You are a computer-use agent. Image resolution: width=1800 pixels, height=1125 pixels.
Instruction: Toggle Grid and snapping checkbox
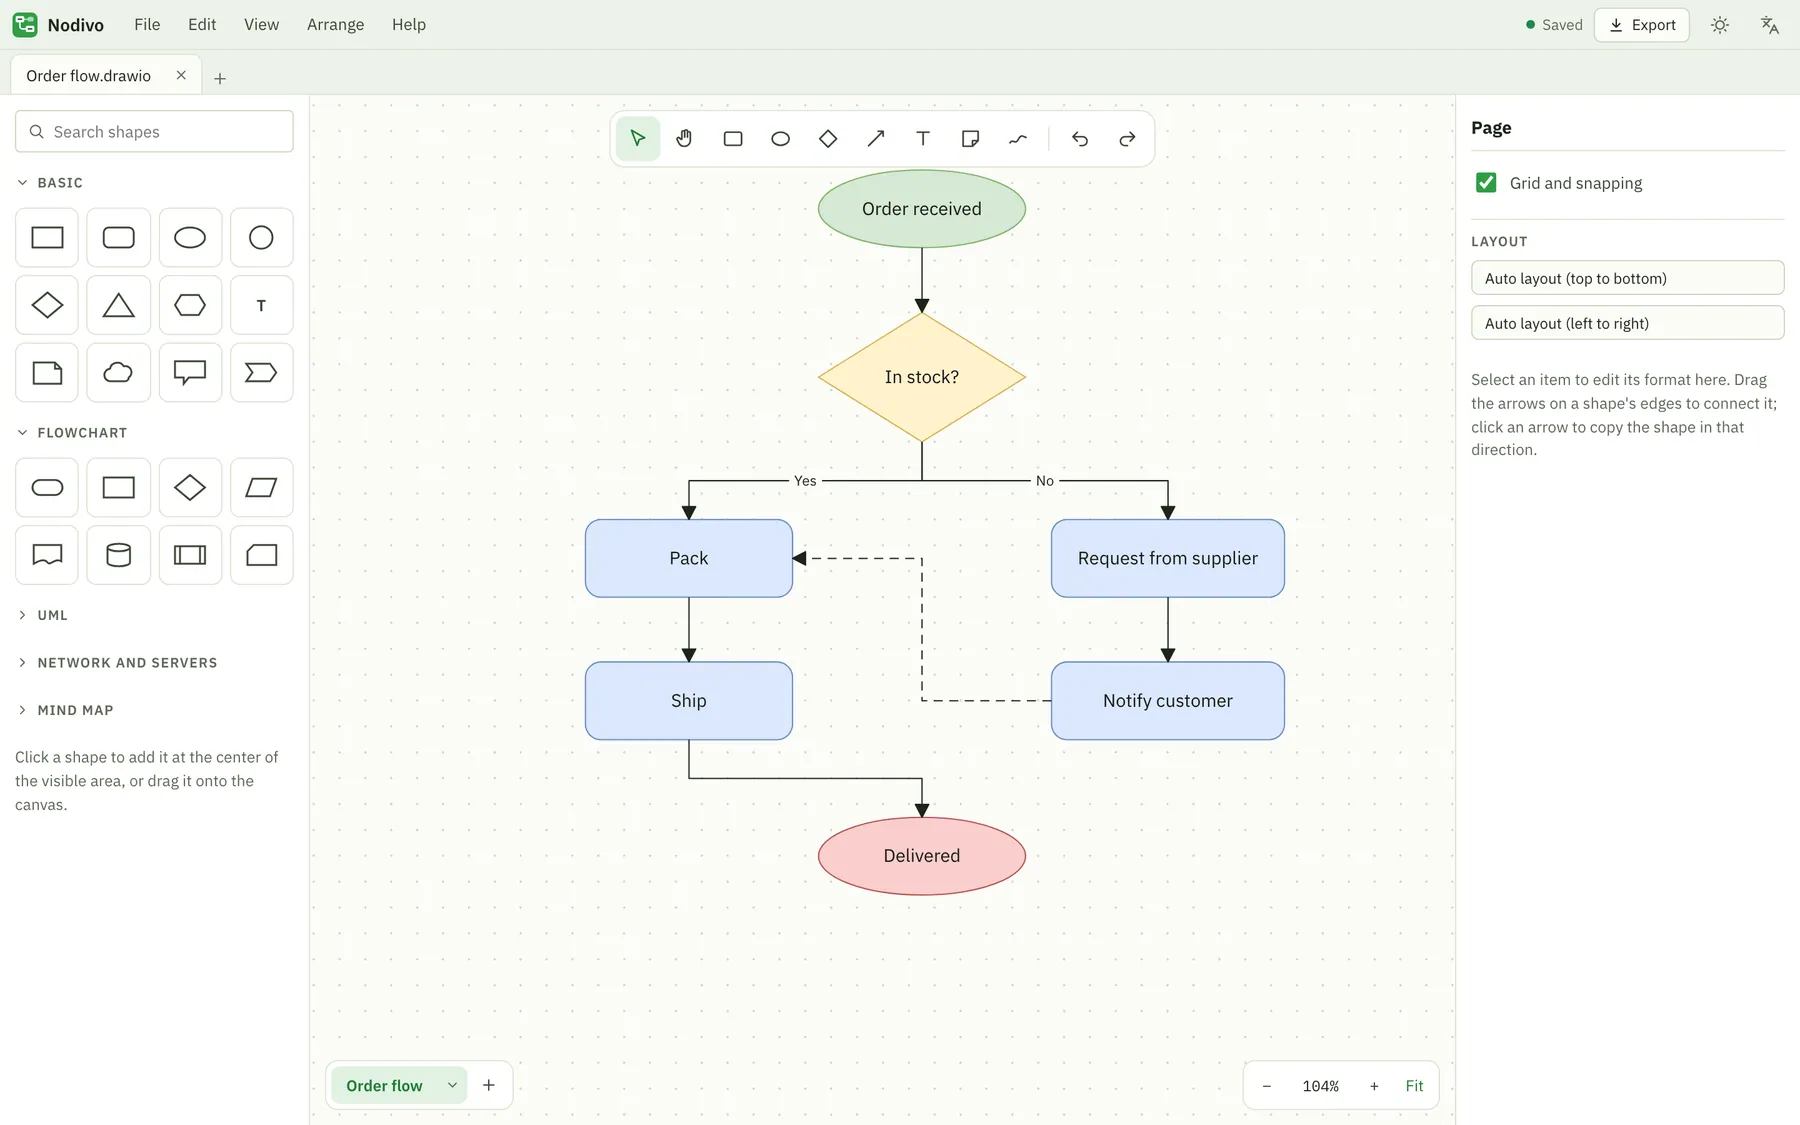pos(1486,183)
